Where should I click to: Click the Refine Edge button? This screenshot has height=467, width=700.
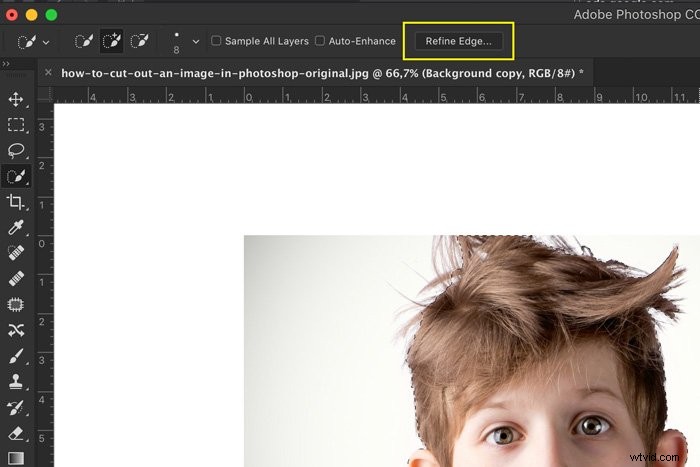click(458, 41)
